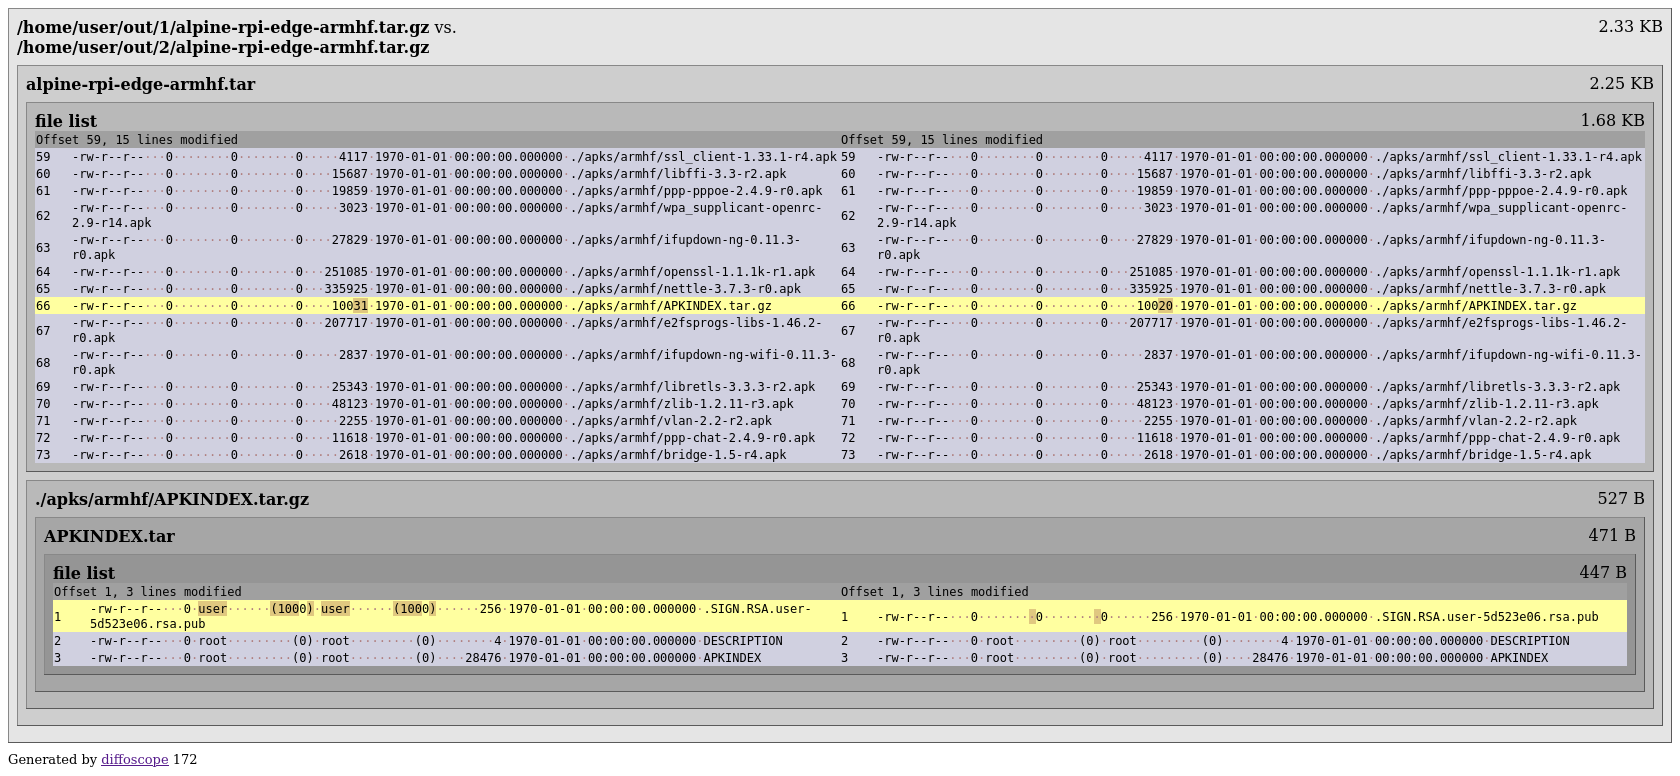Screen dimensions: 1680x776
Task: Click the top /home/user/out/1 file path title
Action: (223, 28)
